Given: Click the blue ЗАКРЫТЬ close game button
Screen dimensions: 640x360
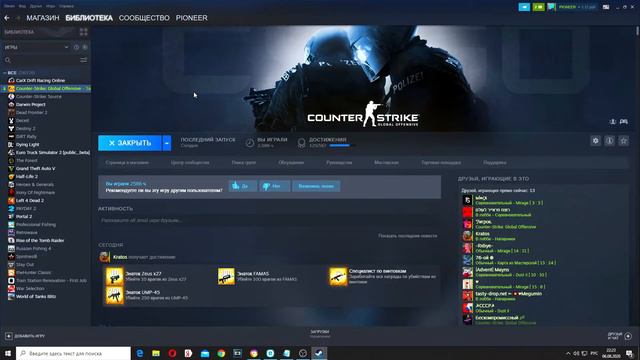Looking at the screenshot, I should click(x=130, y=143).
